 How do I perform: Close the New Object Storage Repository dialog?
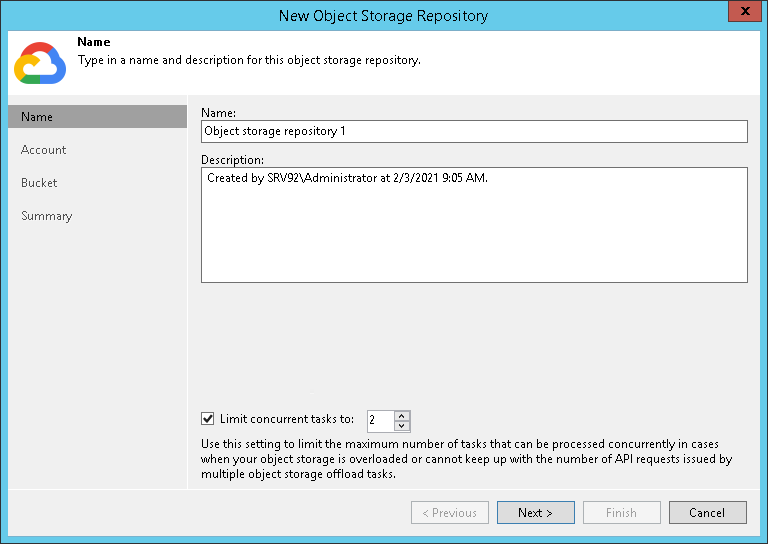coord(741,13)
